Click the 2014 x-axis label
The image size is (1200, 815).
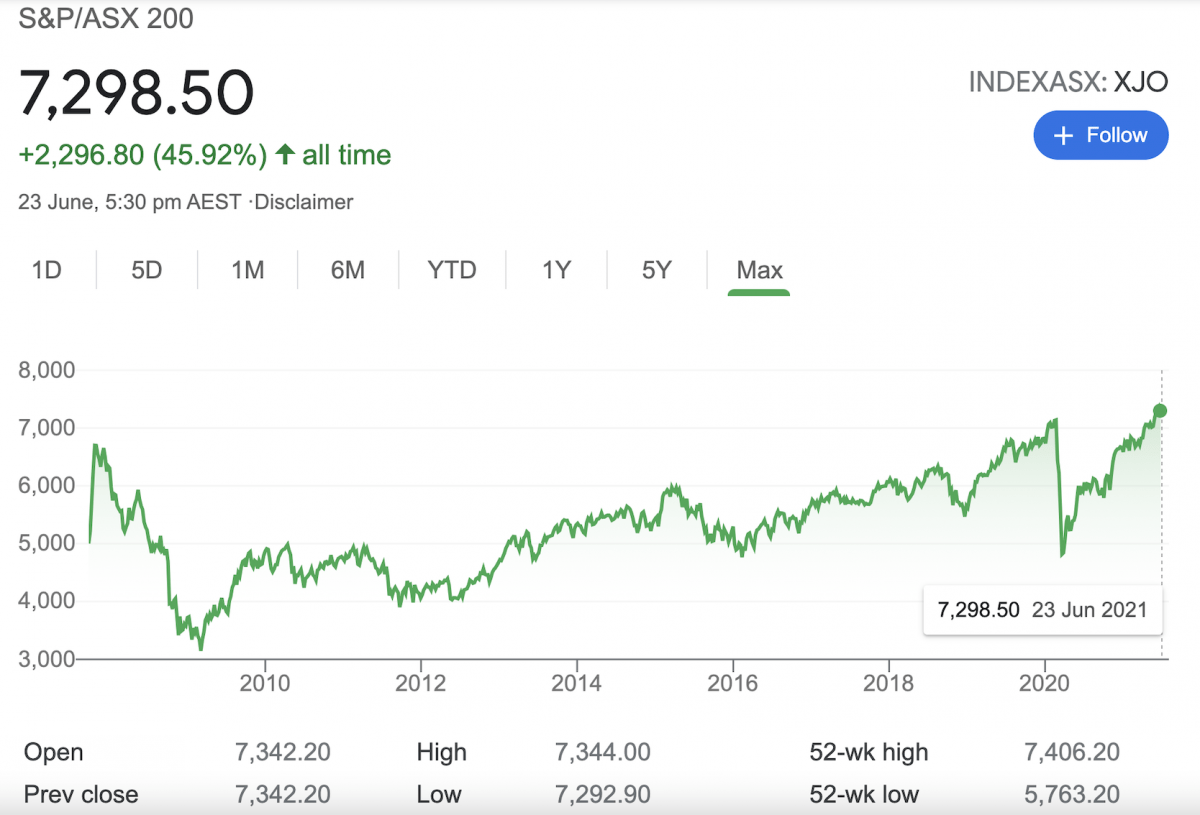click(577, 683)
